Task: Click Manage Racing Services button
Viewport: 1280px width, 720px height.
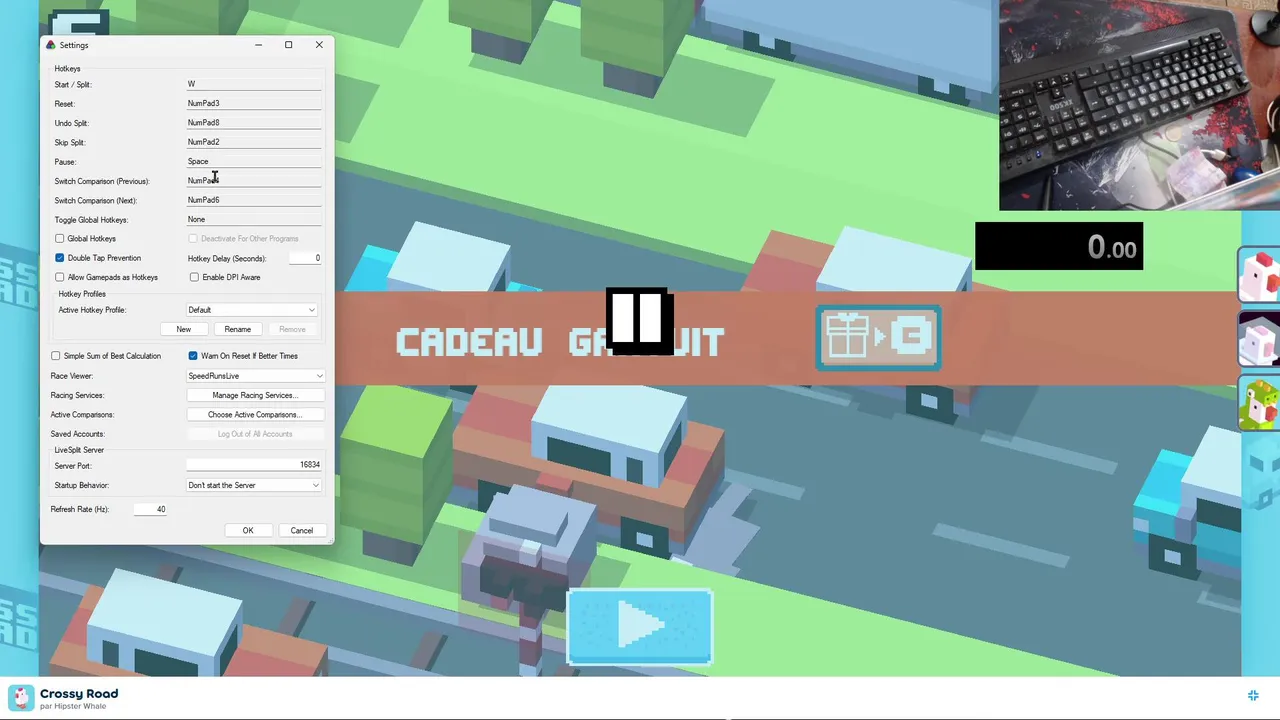Action: tap(255, 395)
